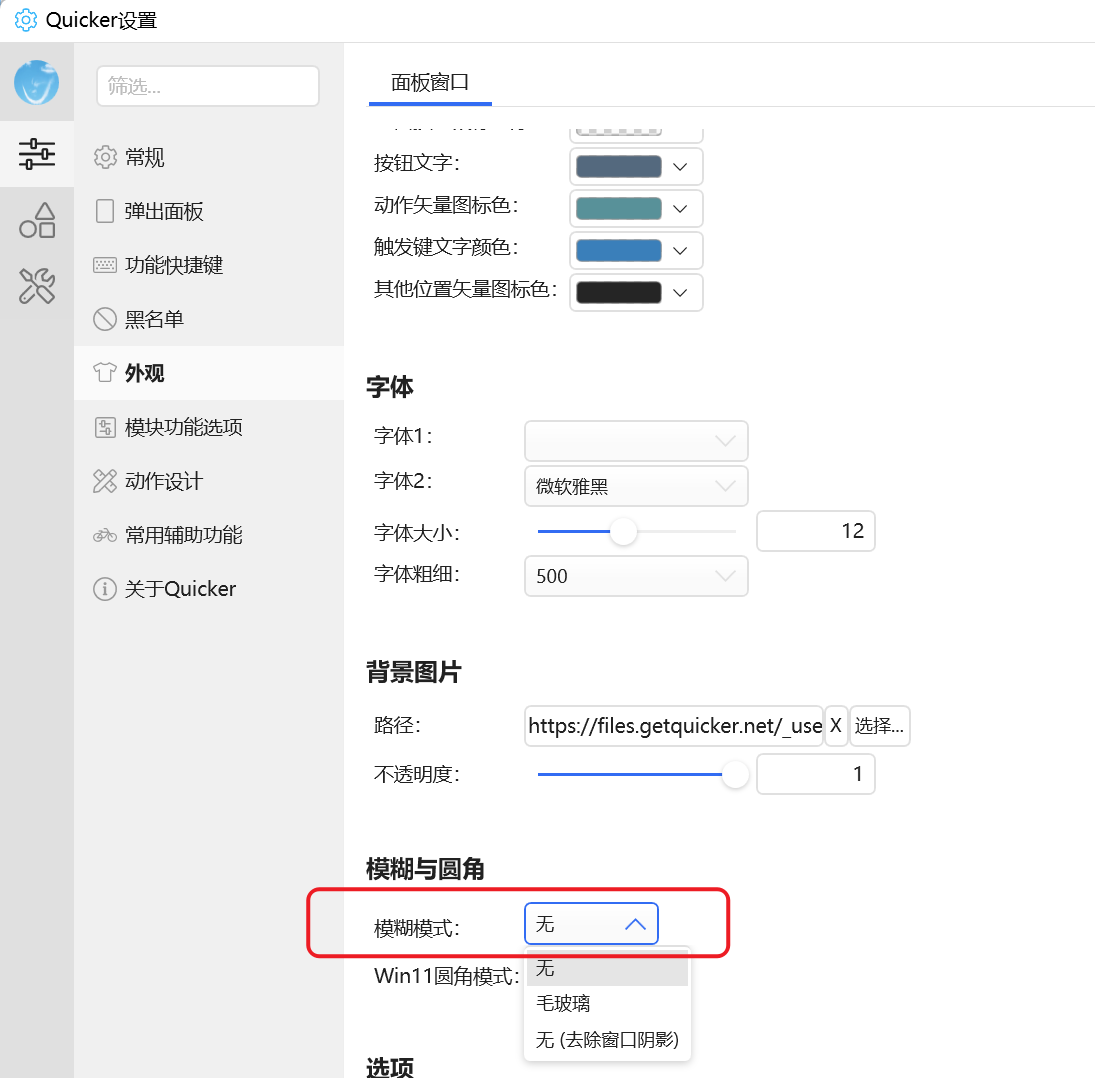Click the bicycle icon beside 常用辅助功能
This screenshot has height=1078, width=1095.
pyautogui.click(x=105, y=536)
